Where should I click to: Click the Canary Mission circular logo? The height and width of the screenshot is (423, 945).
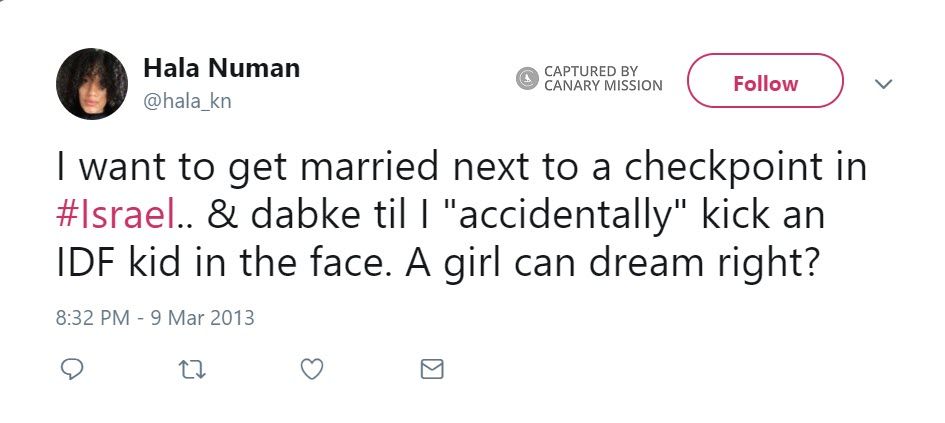tap(527, 78)
